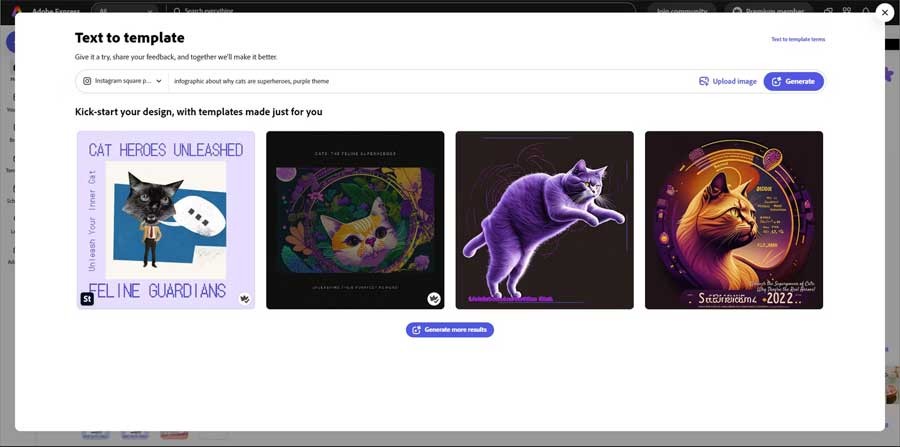Open the Text to template terms link
The image size is (900, 447).
[797, 39]
